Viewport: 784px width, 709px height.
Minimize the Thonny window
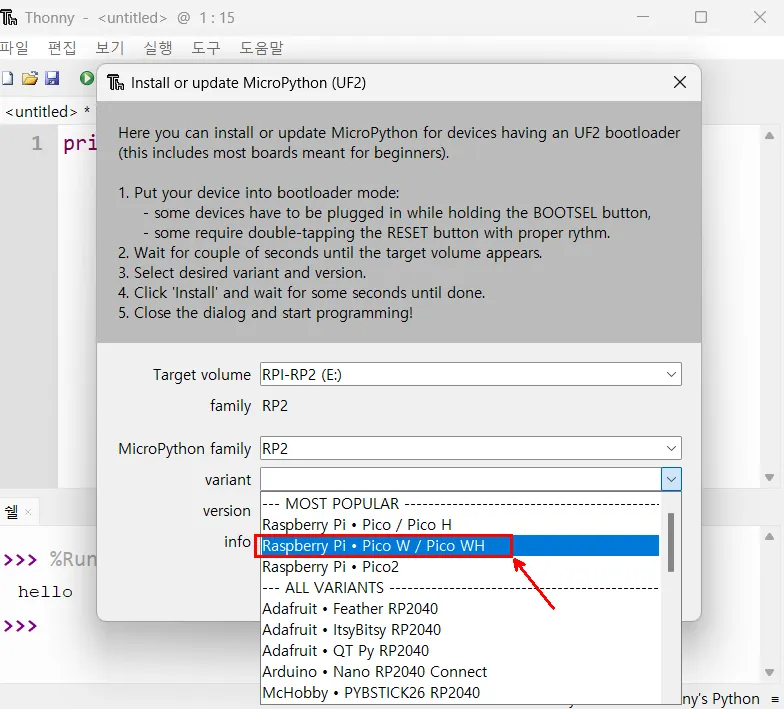[643, 17]
